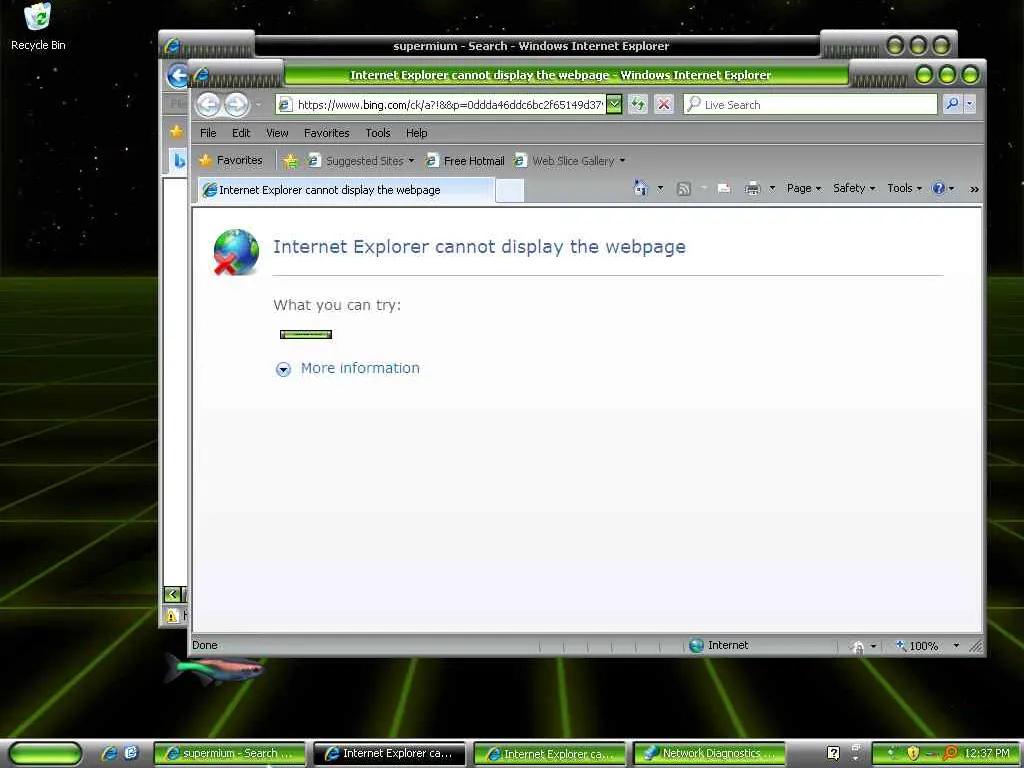Click the Read Mail envelope icon
1024x768 pixels.
click(724, 189)
